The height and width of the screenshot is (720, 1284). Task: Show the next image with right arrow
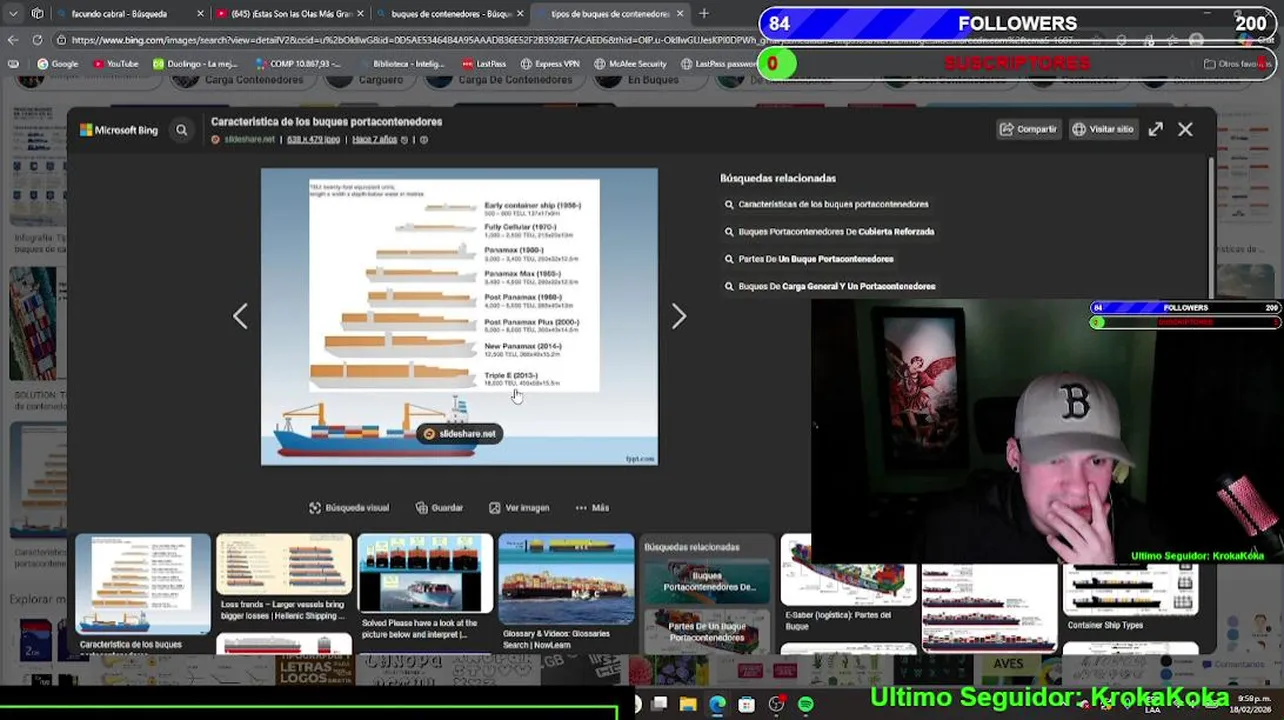click(679, 316)
